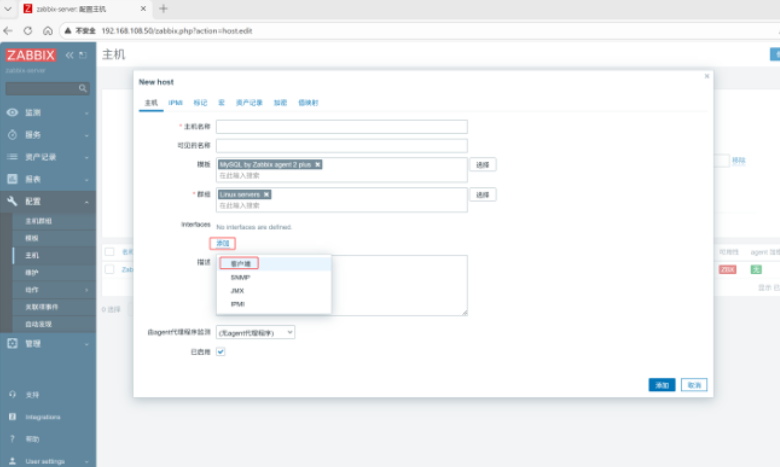This screenshot has width=780, height=467.
Task: Open a new browser tab
Action: (x=163, y=8)
